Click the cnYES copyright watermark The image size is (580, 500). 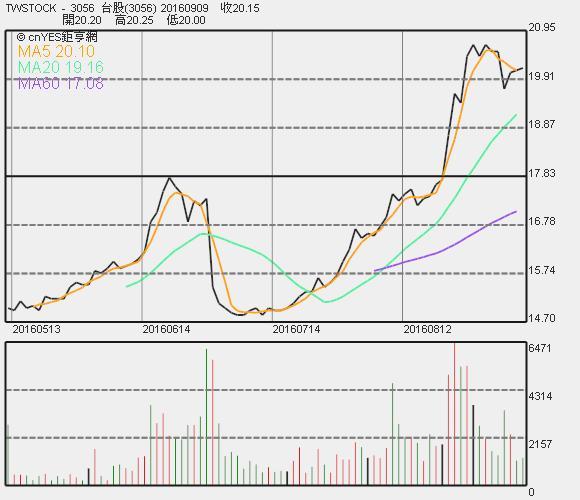(57, 37)
